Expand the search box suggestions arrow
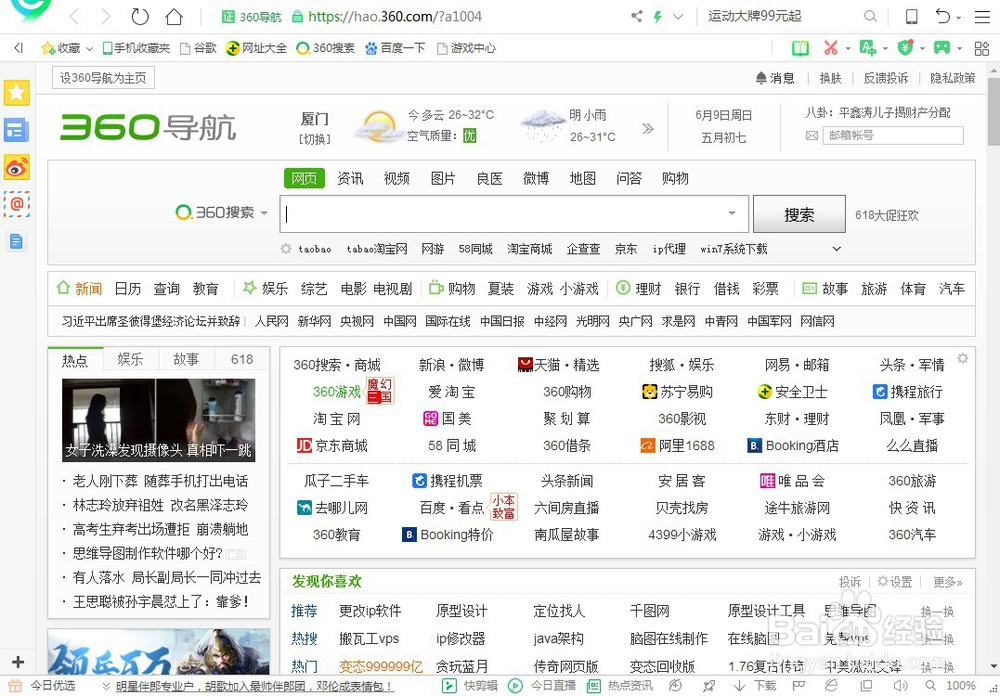This screenshot has height=696, width=1000. click(731, 214)
